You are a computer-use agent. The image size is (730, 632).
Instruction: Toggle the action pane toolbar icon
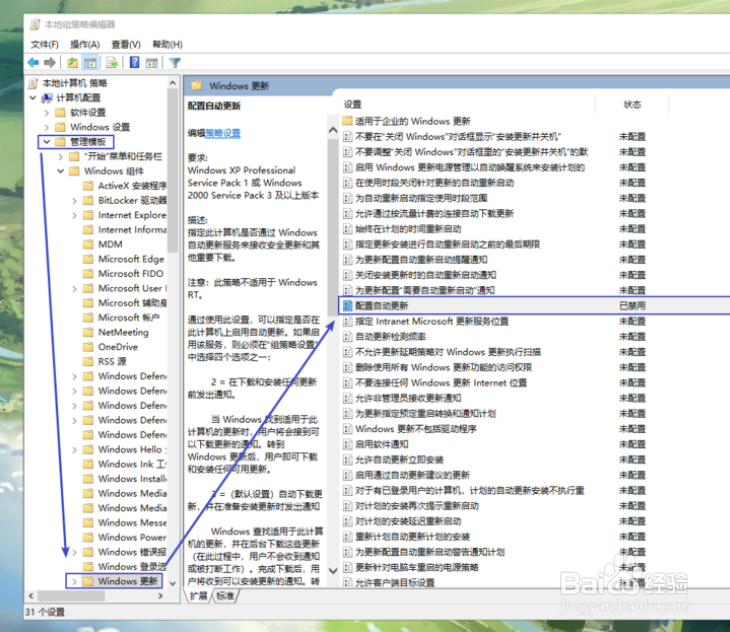pos(152,62)
